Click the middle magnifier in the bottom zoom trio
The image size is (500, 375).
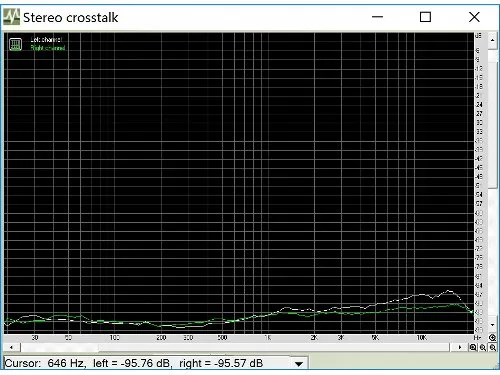[x=483, y=347]
